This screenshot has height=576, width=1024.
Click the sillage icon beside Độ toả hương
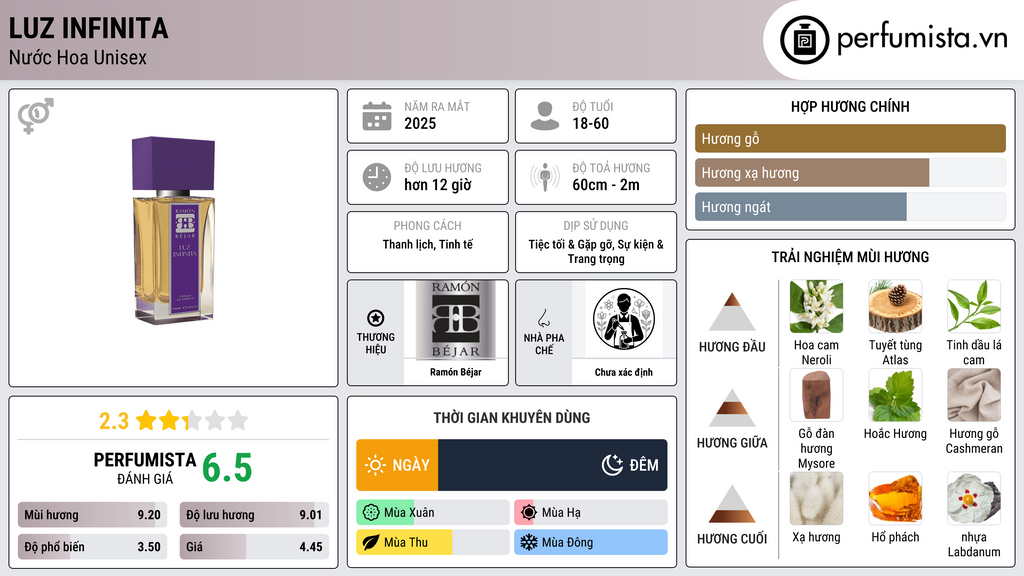pyautogui.click(x=545, y=177)
